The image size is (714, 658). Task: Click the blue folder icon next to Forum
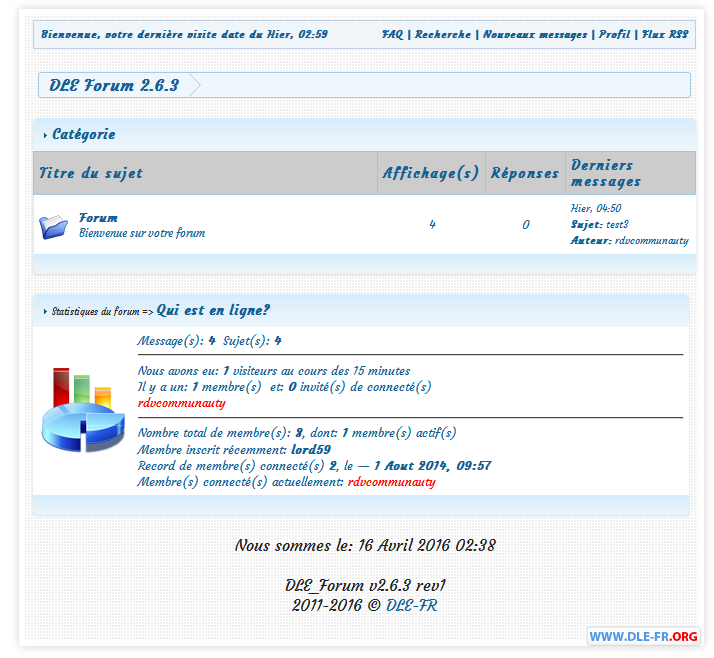(x=53, y=226)
